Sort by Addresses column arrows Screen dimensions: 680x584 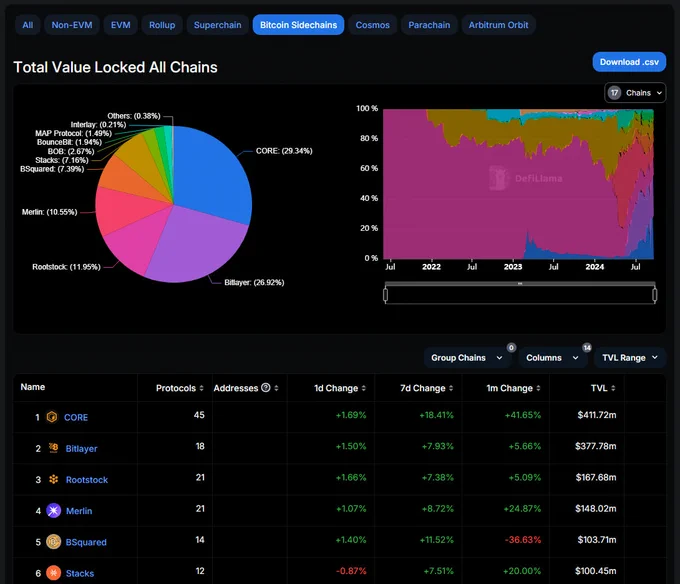pos(277,388)
